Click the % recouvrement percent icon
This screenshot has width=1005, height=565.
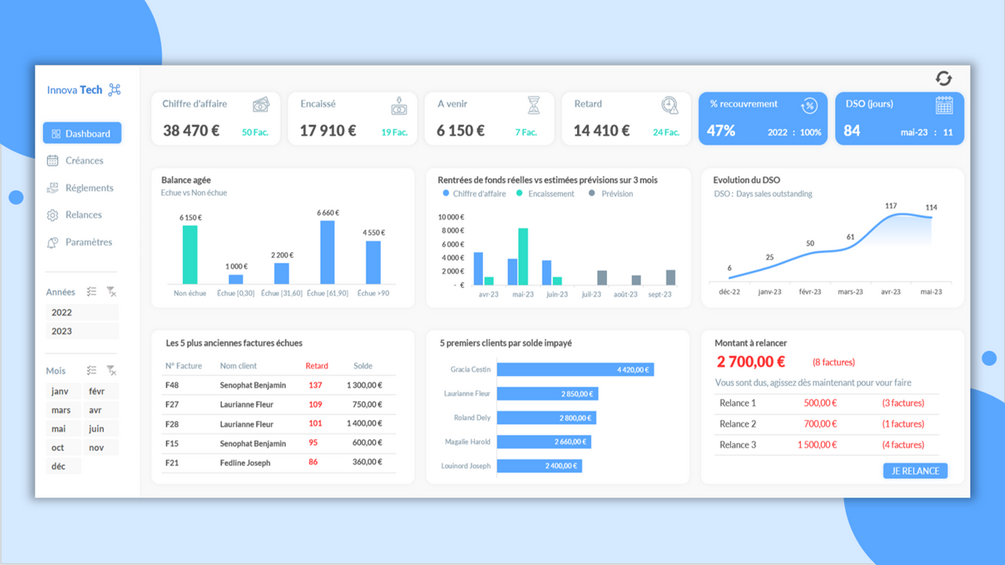[x=809, y=106]
